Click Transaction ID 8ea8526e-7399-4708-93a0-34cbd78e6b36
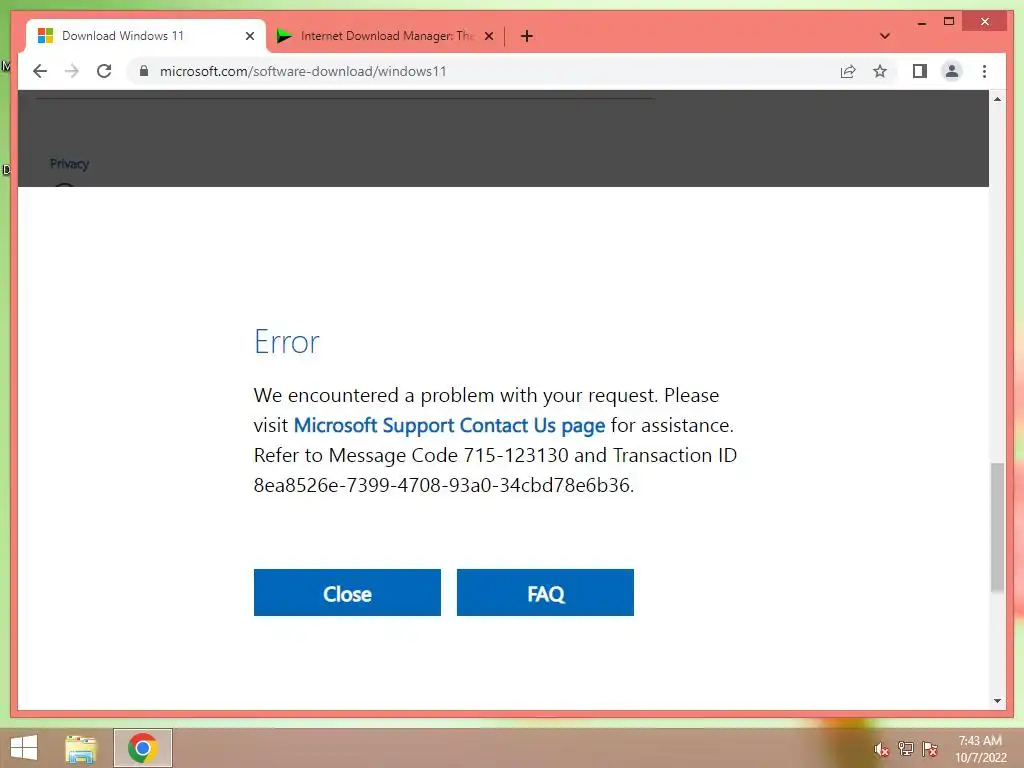The height and width of the screenshot is (768, 1024). tap(442, 485)
